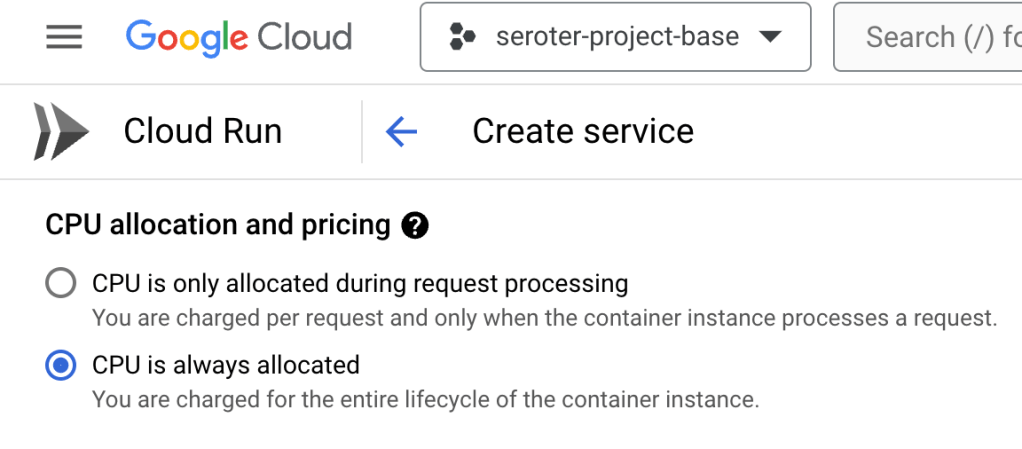The image size is (1022, 449).
Task: Click the hexagon project icon in selector
Action: [x=462, y=38]
